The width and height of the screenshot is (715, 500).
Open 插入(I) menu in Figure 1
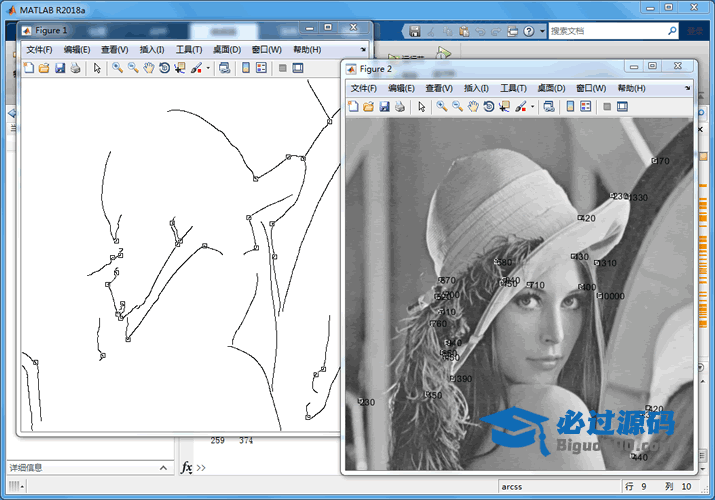(x=152, y=50)
